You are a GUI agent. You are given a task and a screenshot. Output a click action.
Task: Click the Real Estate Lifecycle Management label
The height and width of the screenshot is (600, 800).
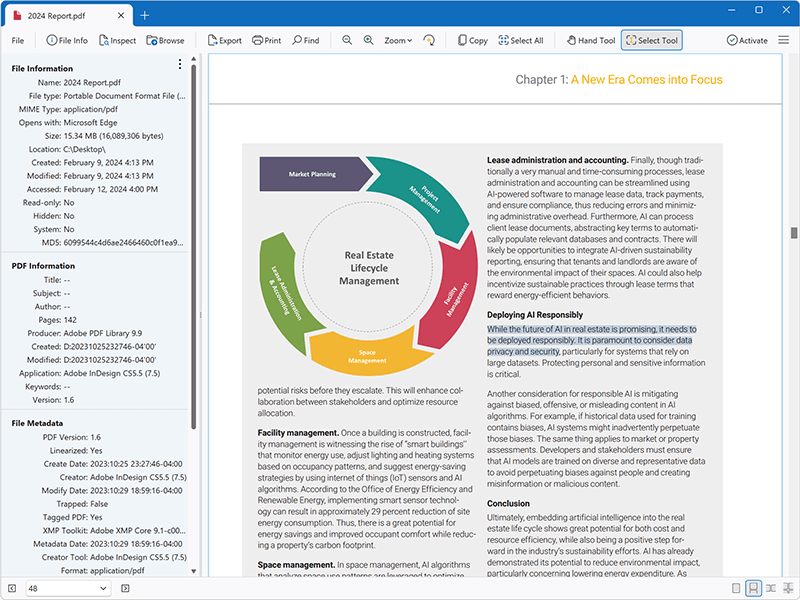(369, 268)
